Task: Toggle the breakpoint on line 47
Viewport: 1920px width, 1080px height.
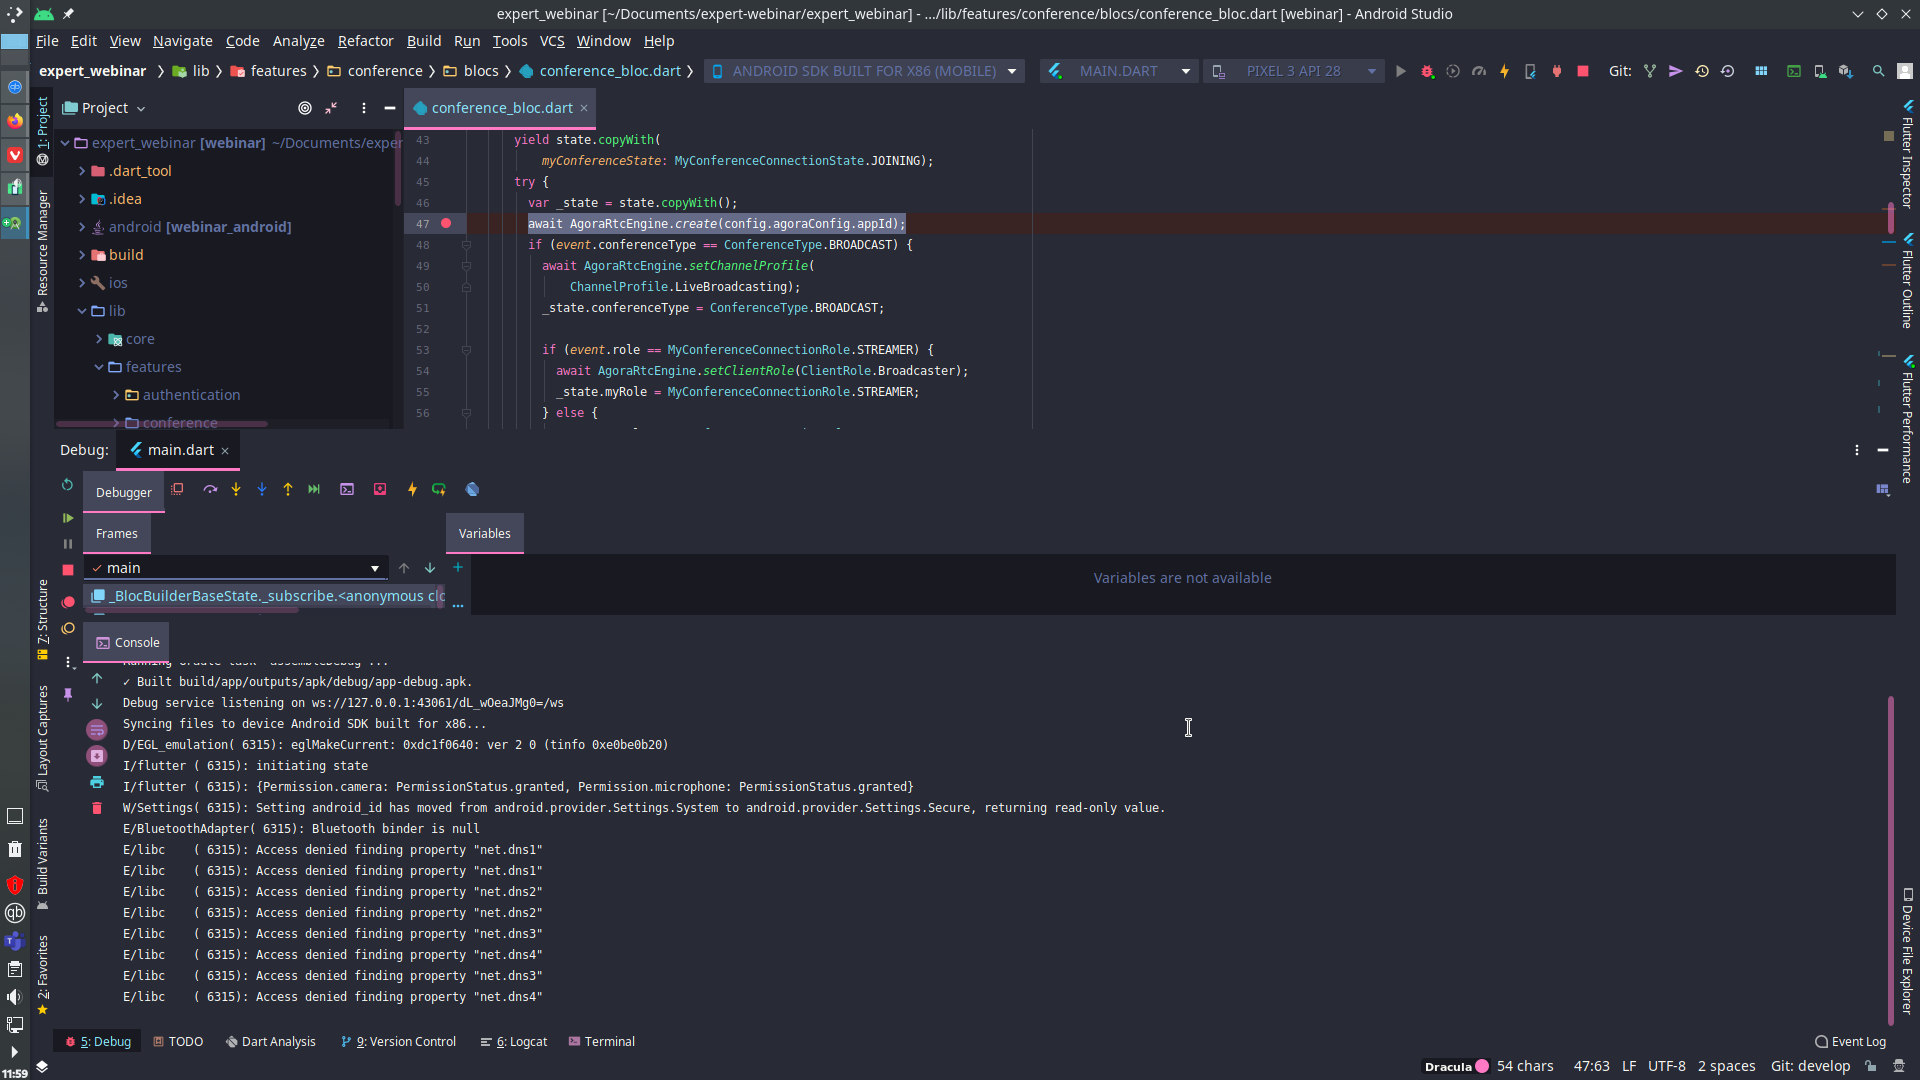Action: 446,223
